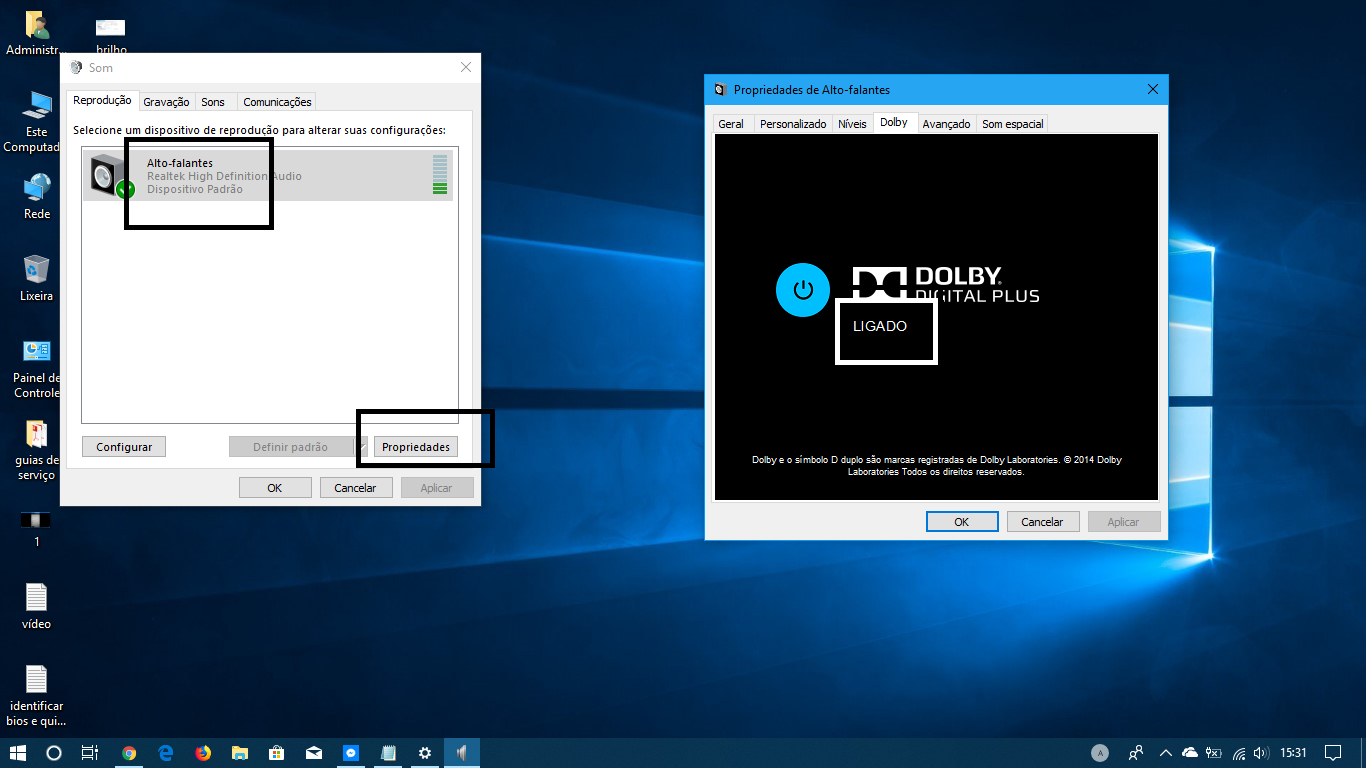Switch to the Gravação tab
Image resolution: width=1366 pixels, height=768 pixels.
(166, 102)
